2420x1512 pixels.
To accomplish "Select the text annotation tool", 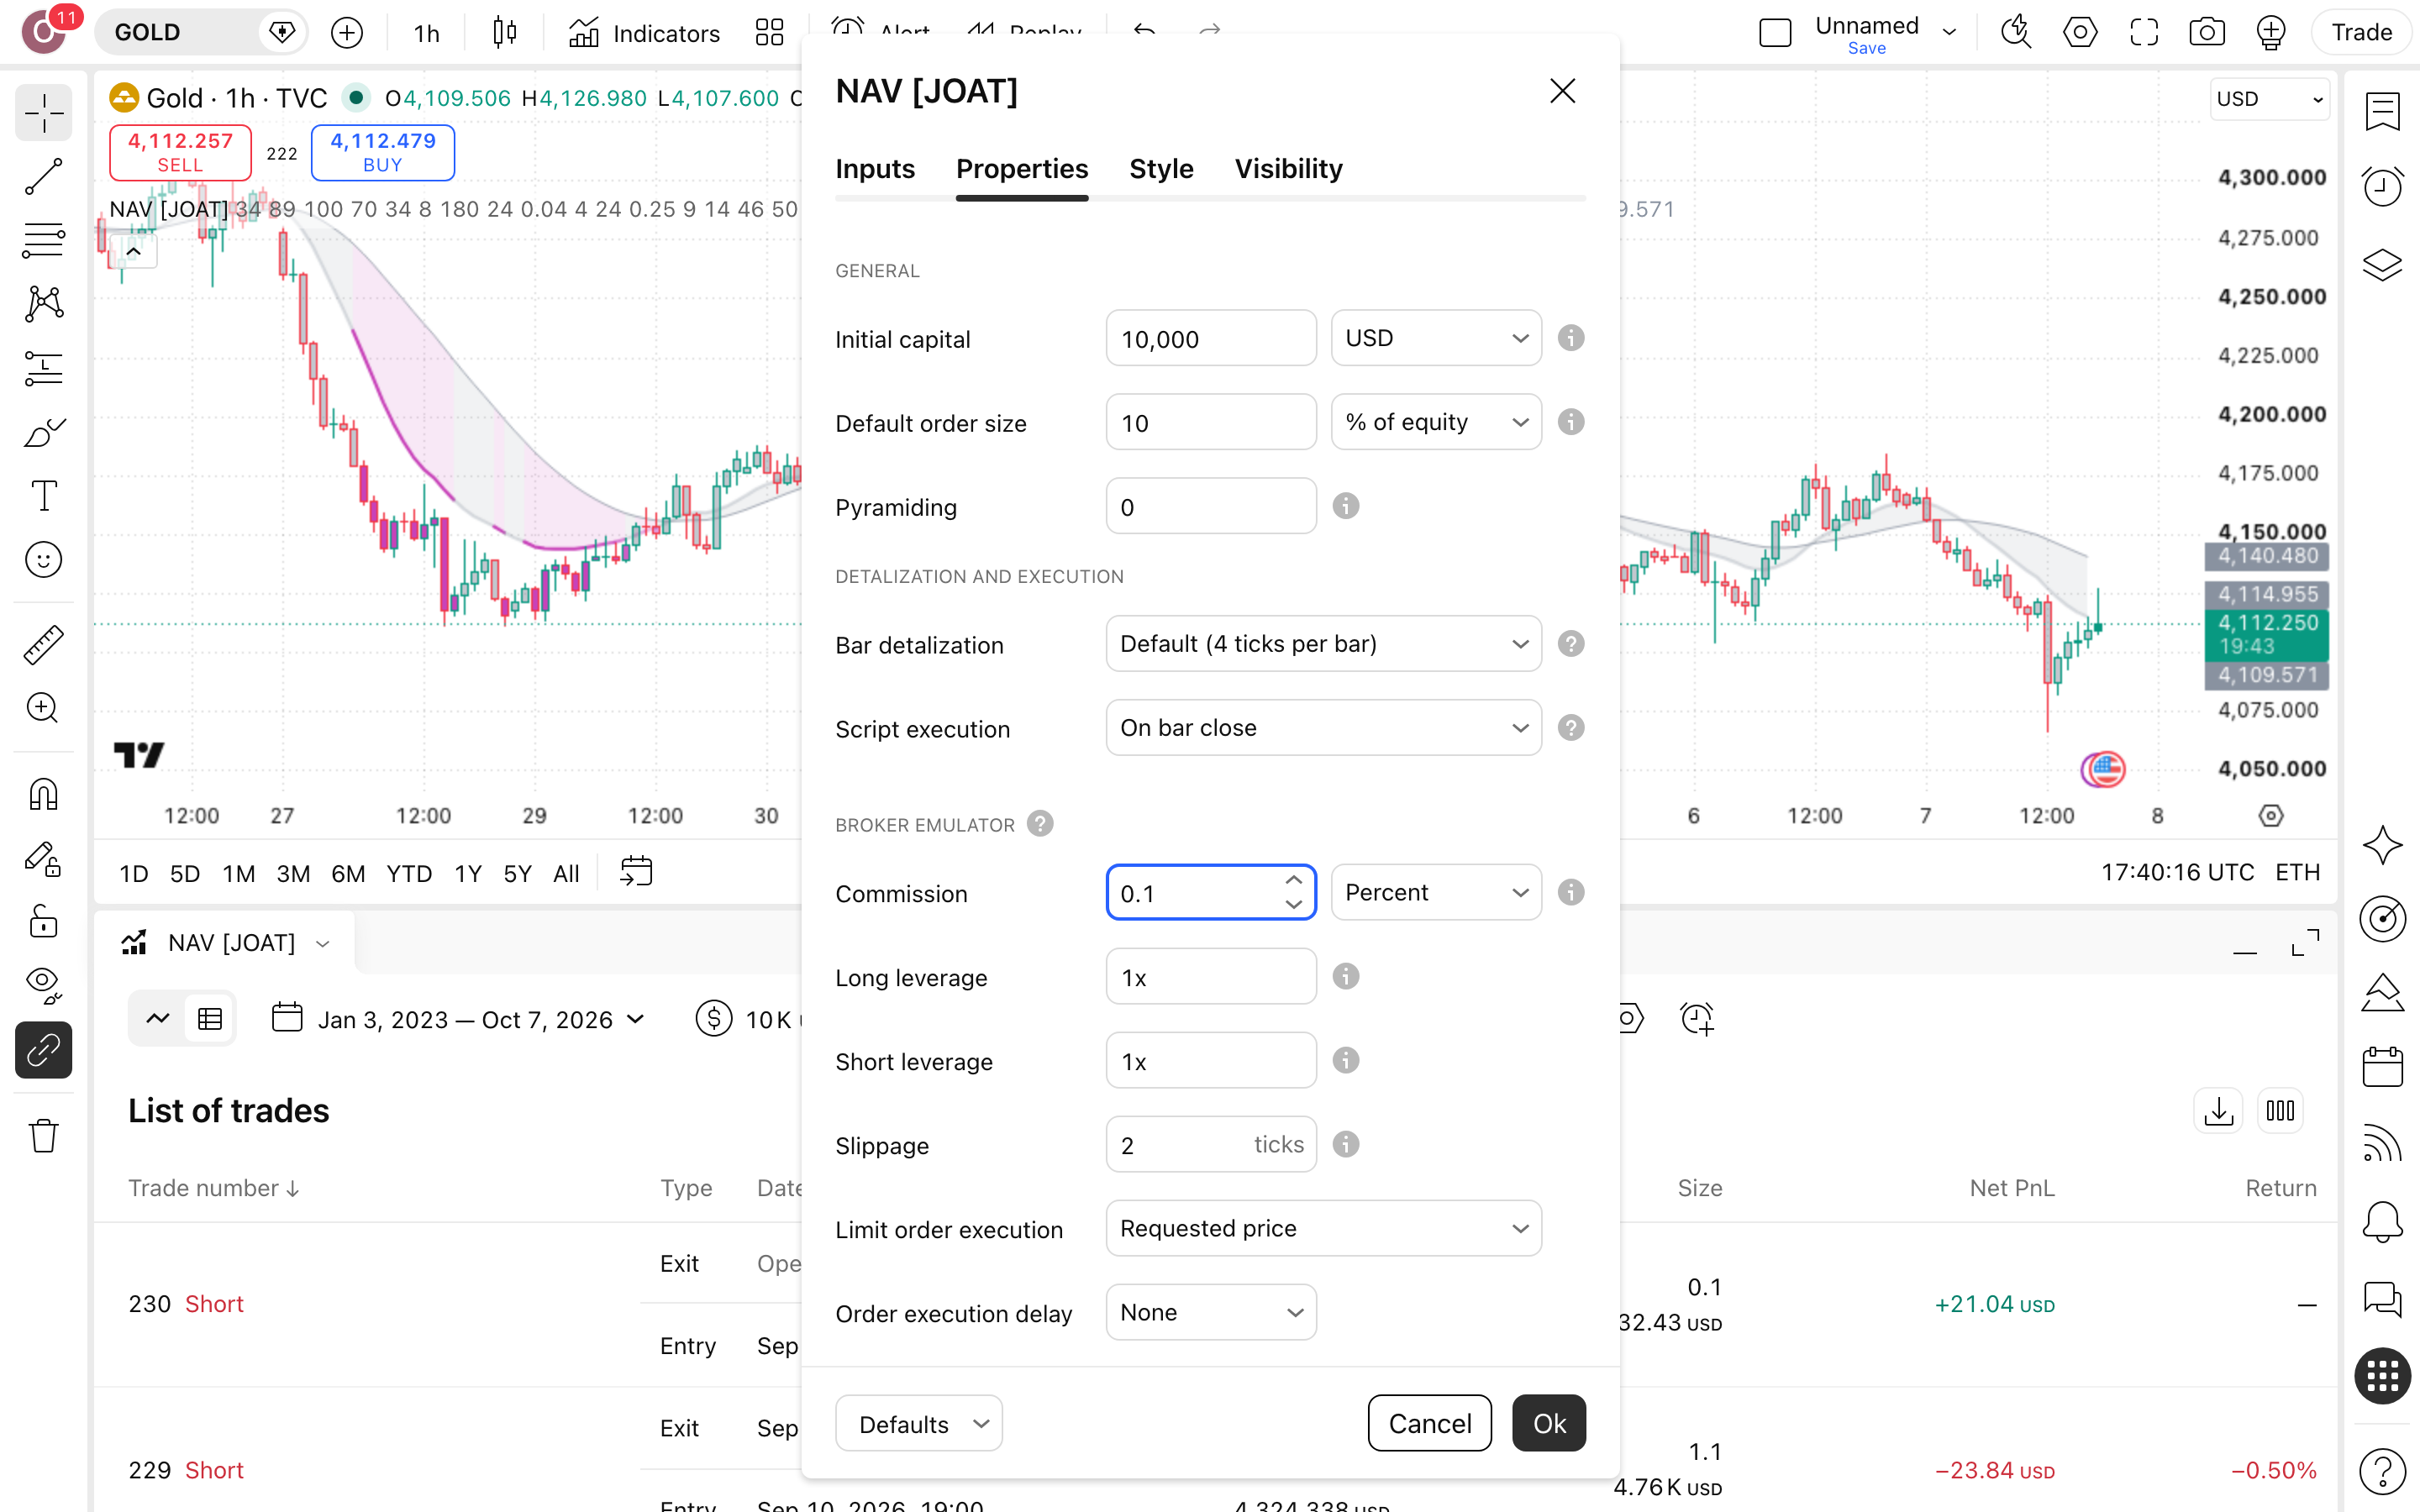I will (44, 496).
